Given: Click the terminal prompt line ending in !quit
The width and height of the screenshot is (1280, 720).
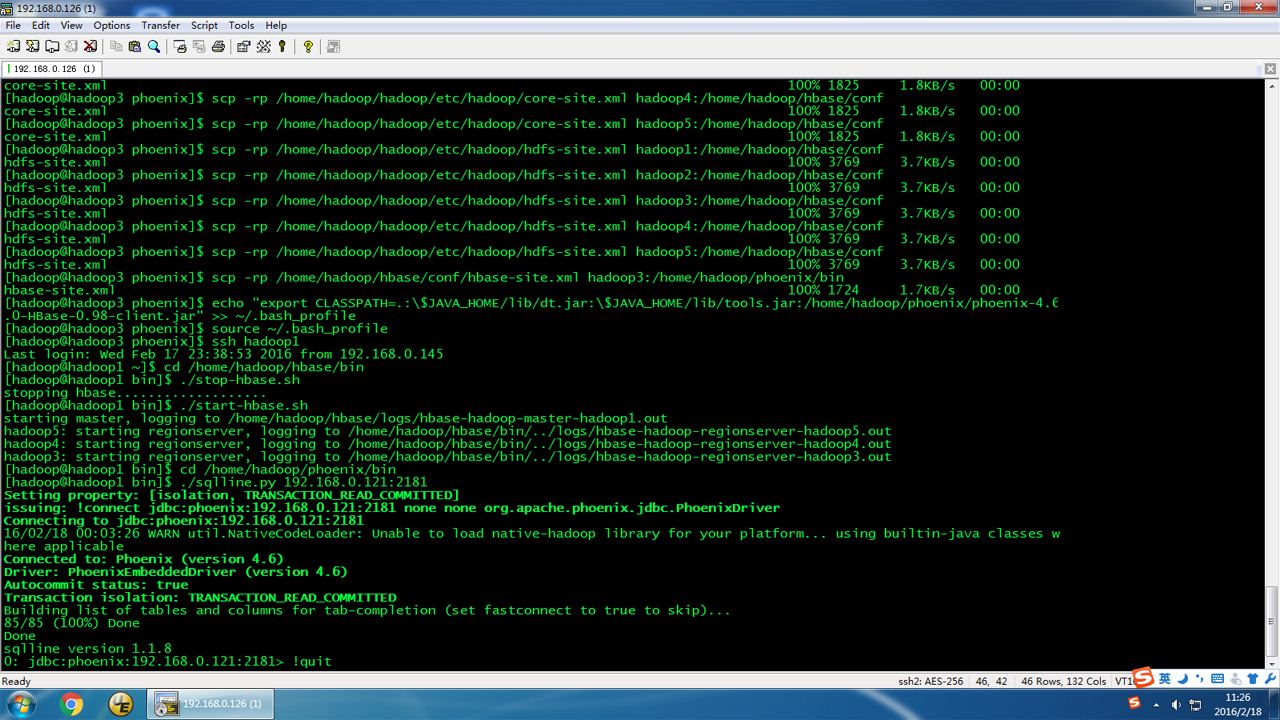Looking at the screenshot, I should [168, 661].
